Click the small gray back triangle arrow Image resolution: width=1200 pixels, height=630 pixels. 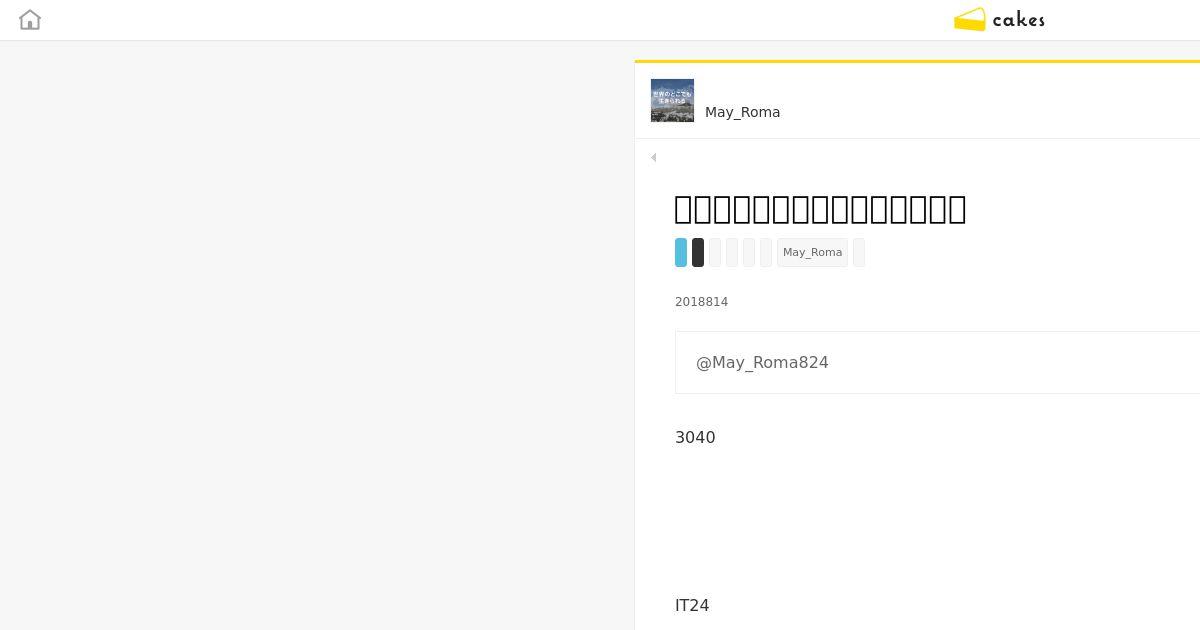(x=653, y=157)
